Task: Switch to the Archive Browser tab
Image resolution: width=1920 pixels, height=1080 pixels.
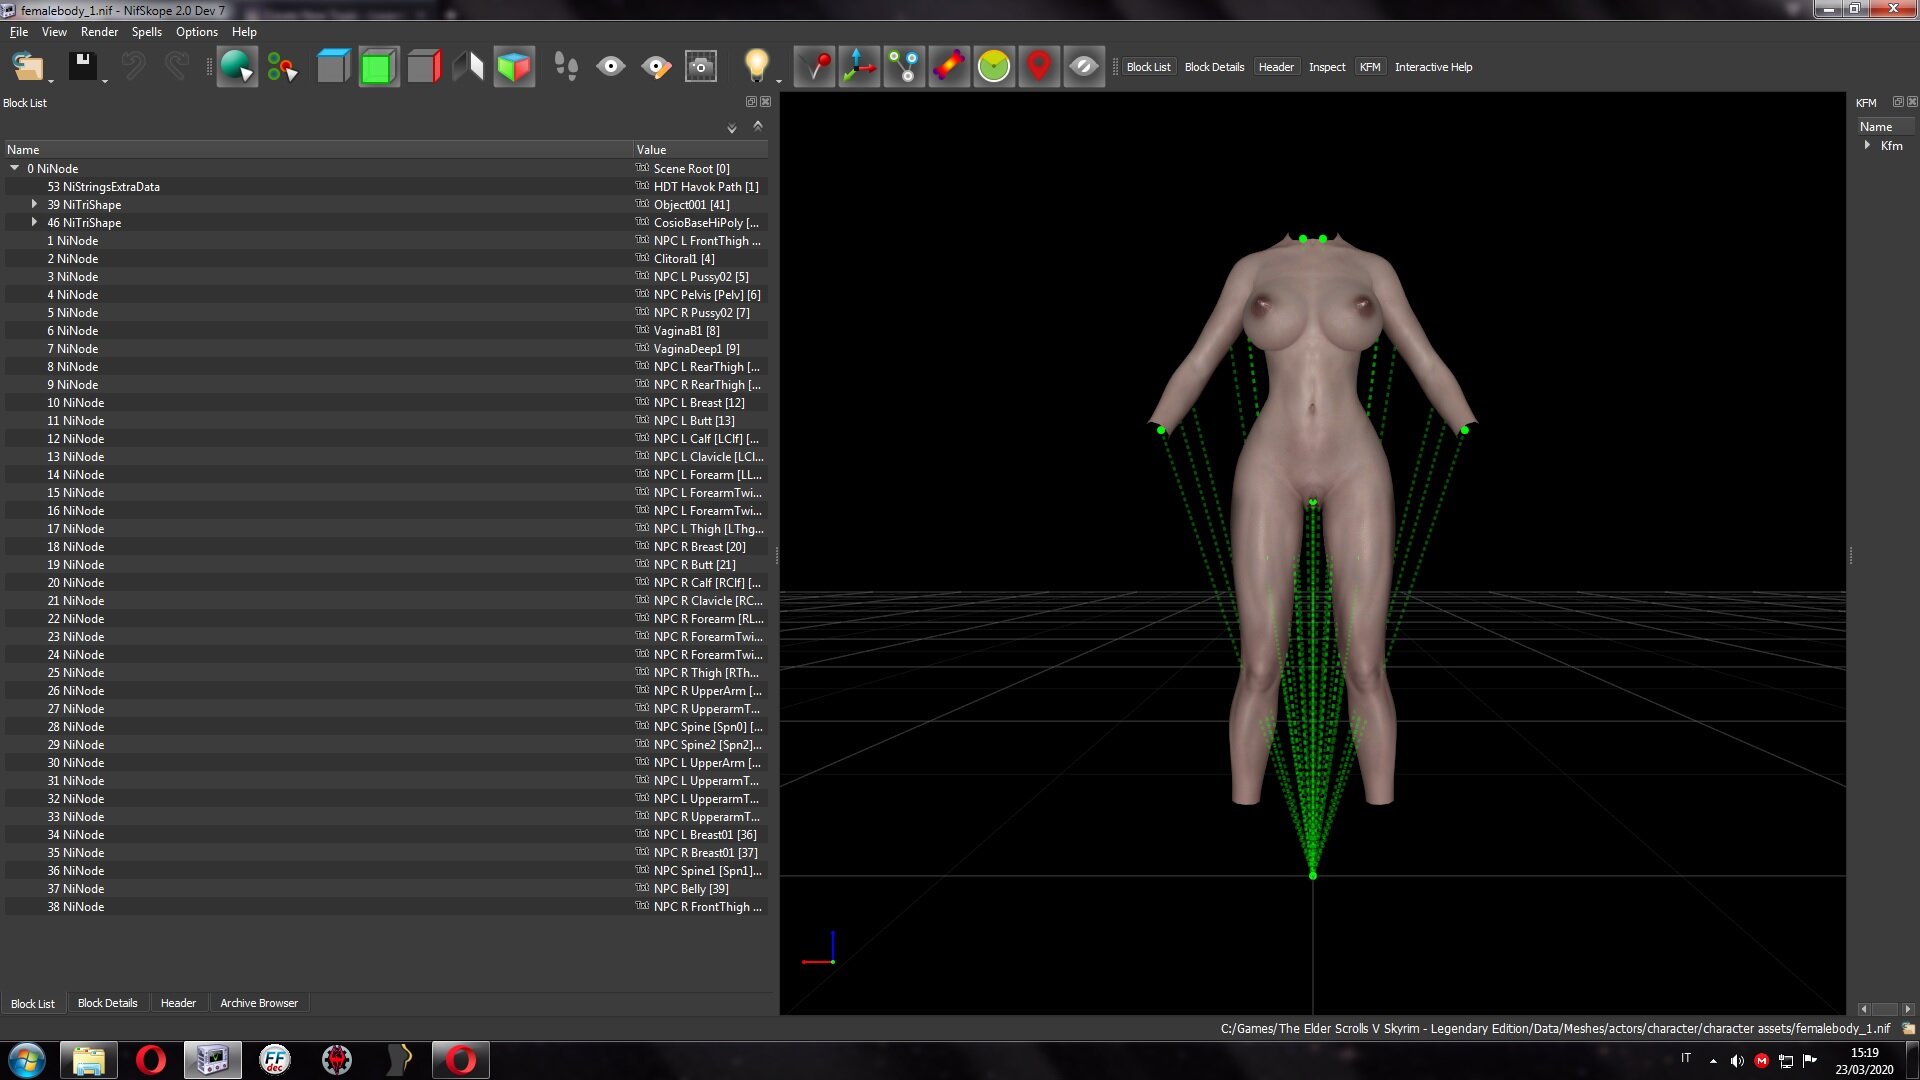Action: click(258, 1003)
